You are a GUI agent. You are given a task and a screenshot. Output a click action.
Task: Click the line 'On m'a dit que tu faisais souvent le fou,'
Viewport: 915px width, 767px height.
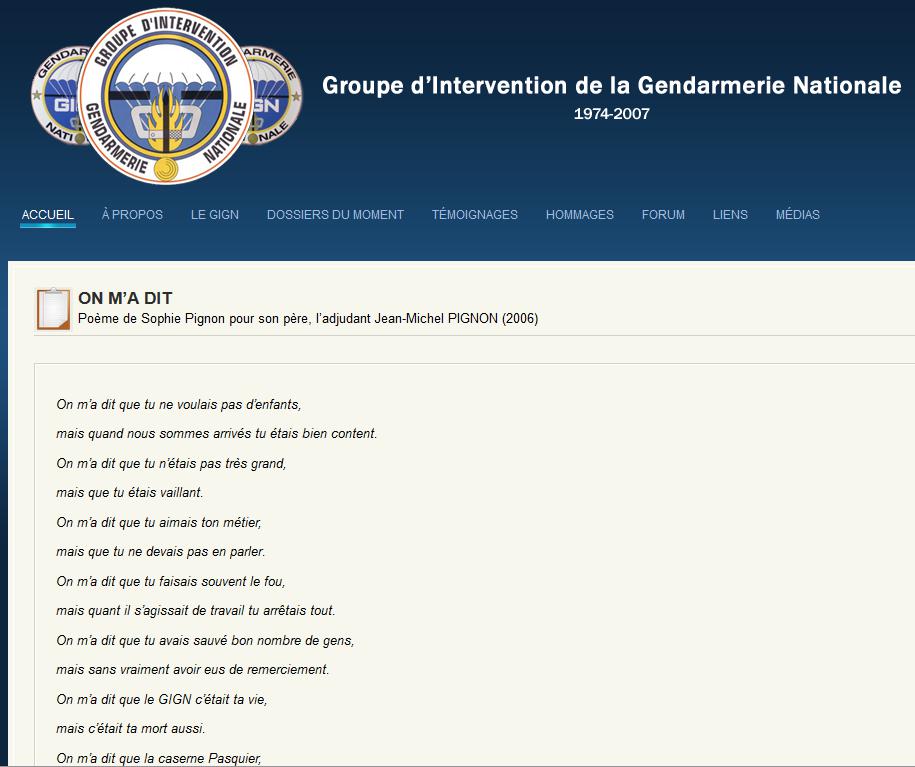pyautogui.click(x=170, y=581)
